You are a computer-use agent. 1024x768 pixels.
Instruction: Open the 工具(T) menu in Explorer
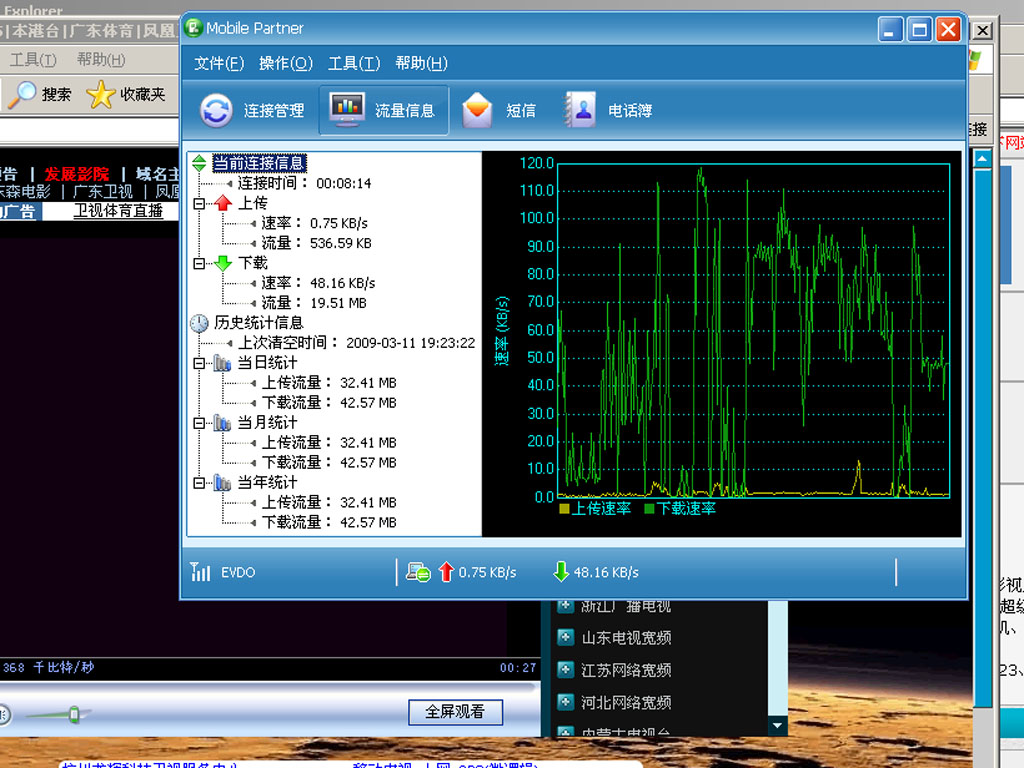(33, 60)
